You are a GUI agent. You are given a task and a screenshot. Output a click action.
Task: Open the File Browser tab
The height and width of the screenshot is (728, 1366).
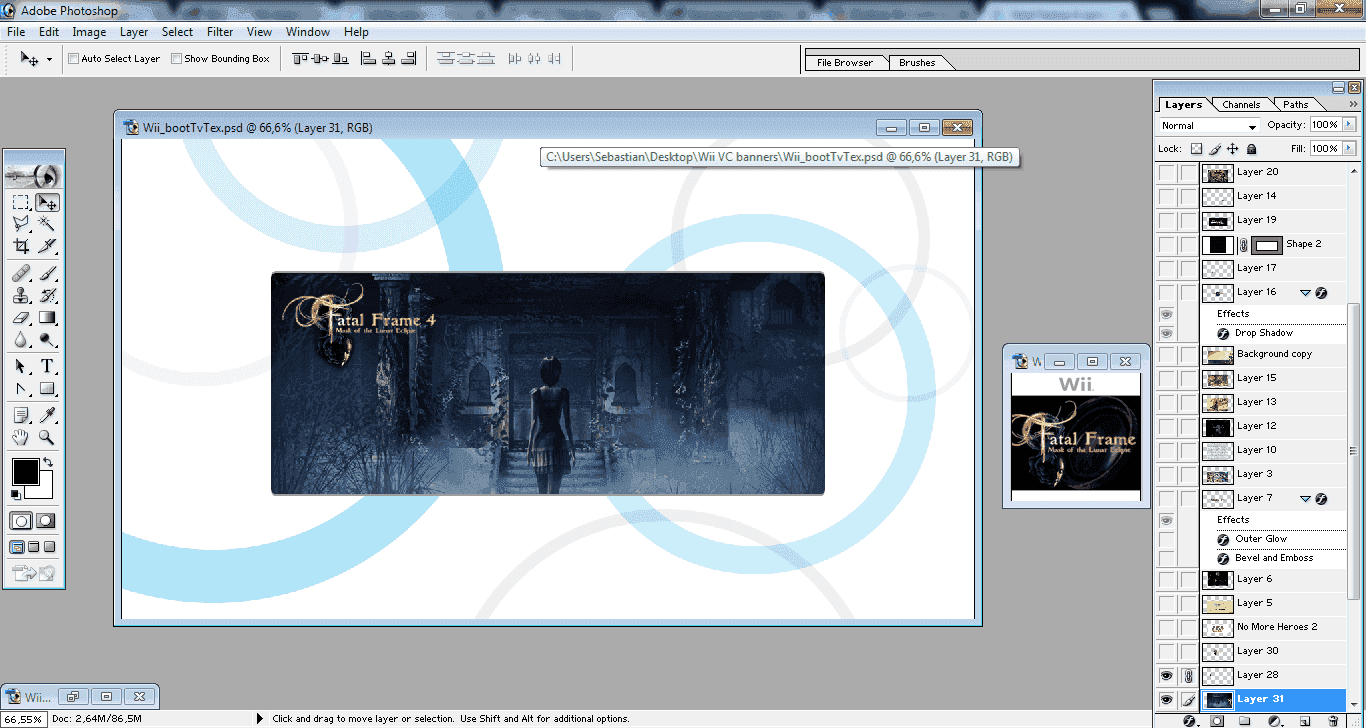click(x=845, y=62)
